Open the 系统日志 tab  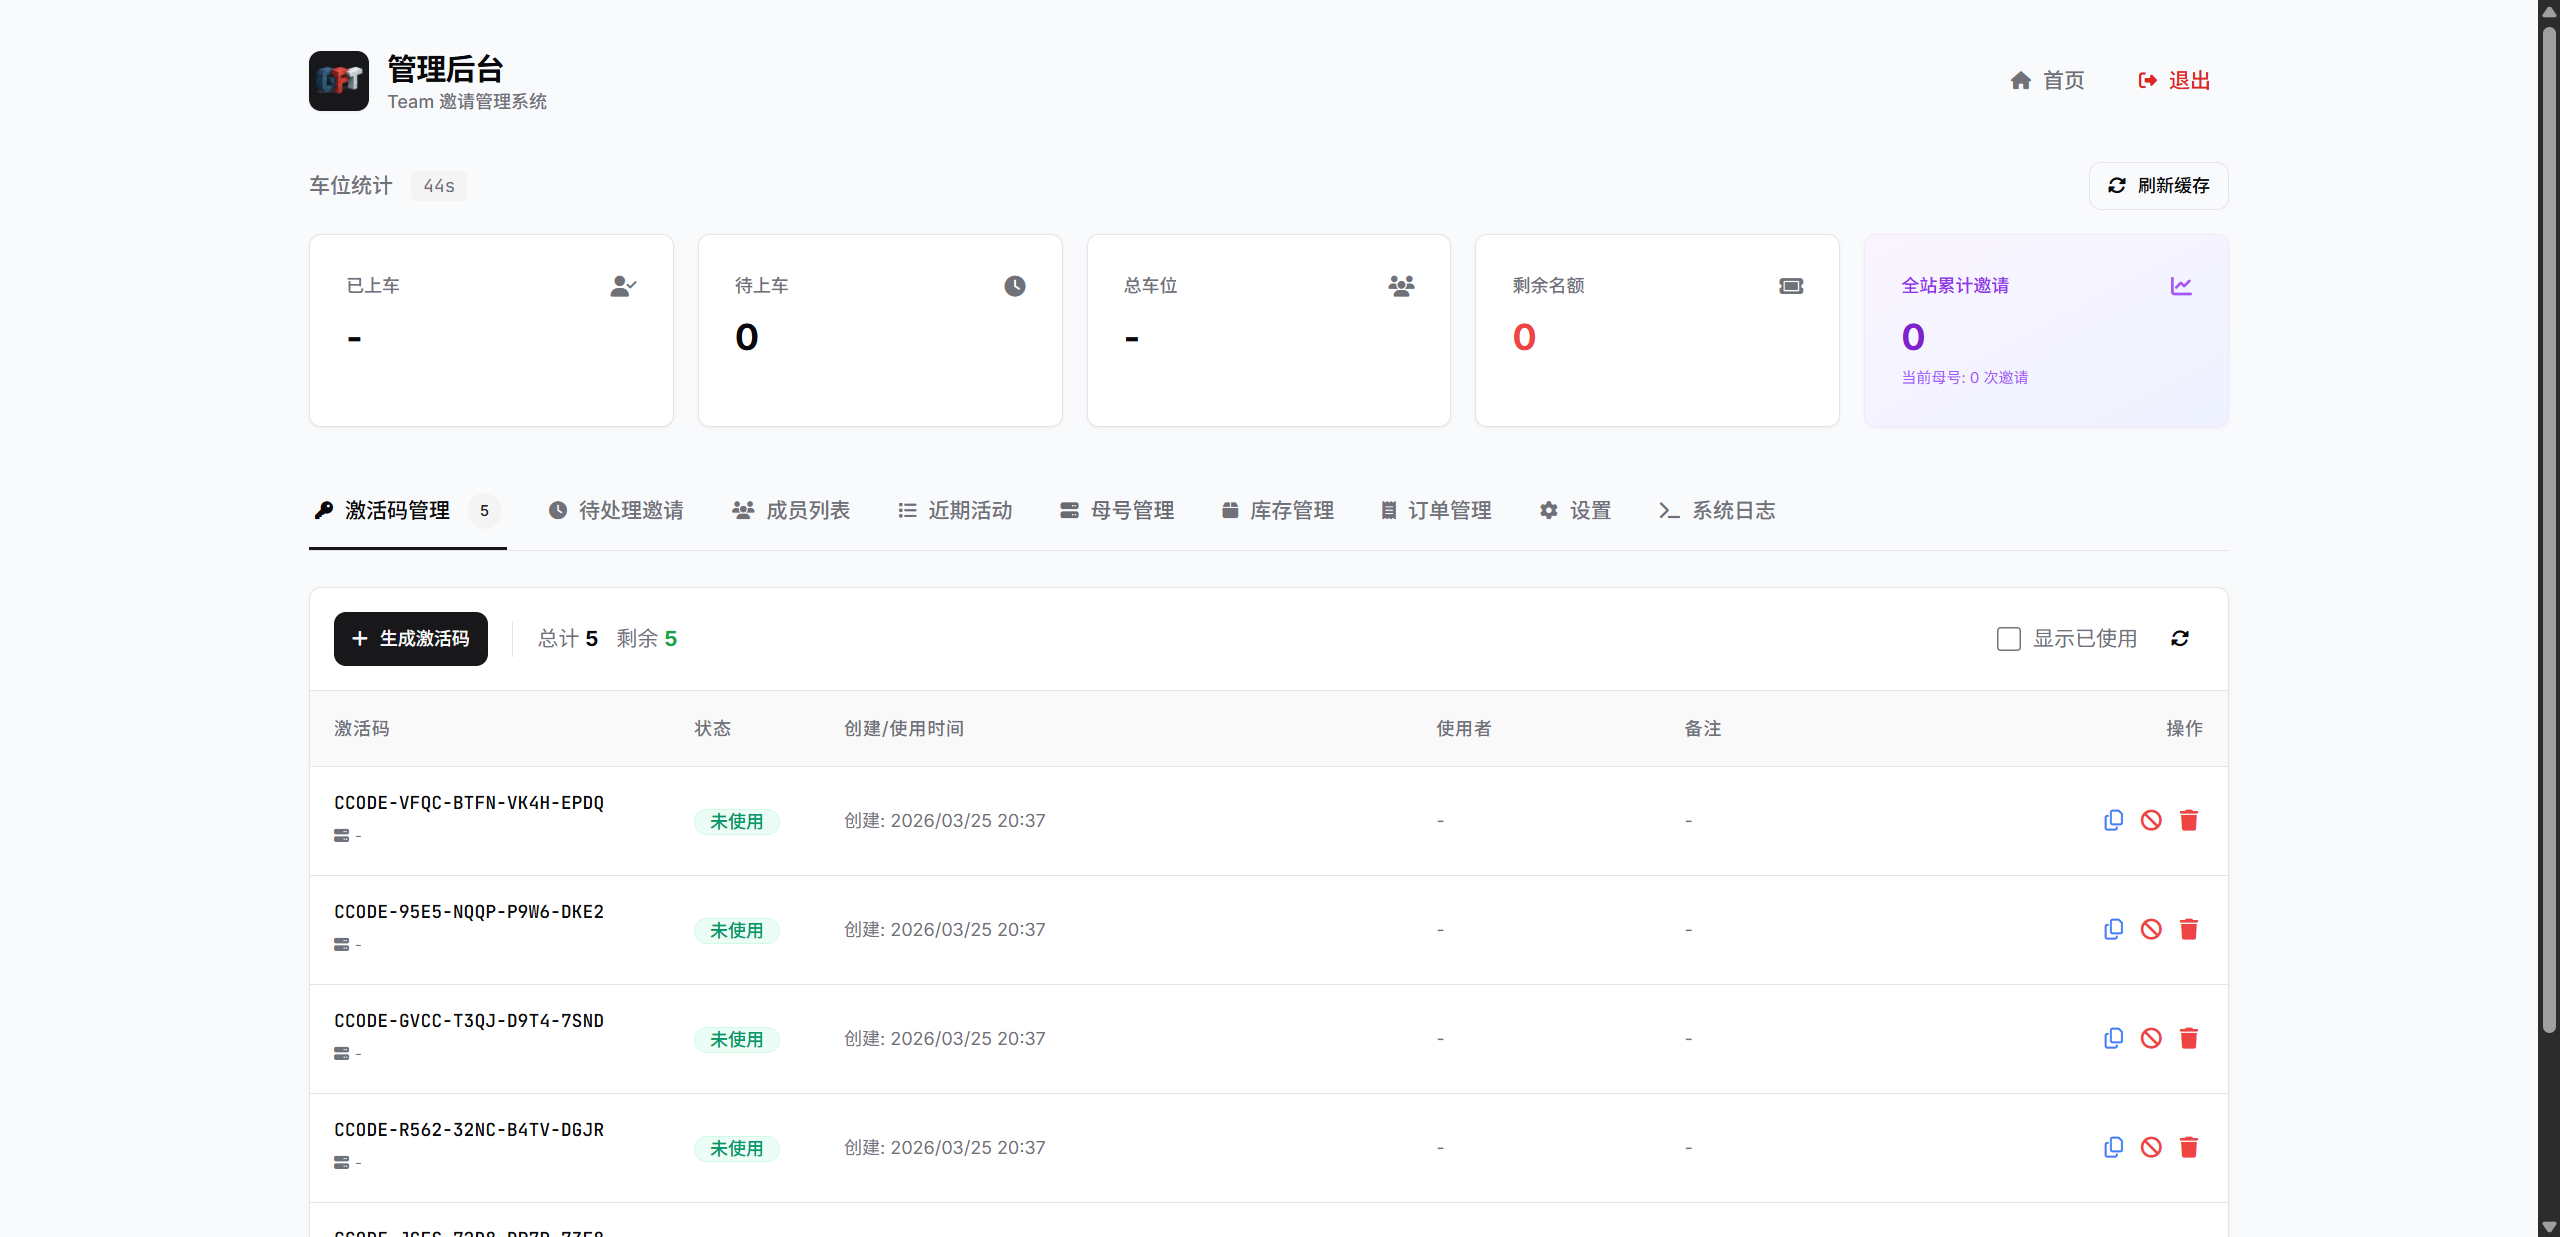click(1717, 510)
